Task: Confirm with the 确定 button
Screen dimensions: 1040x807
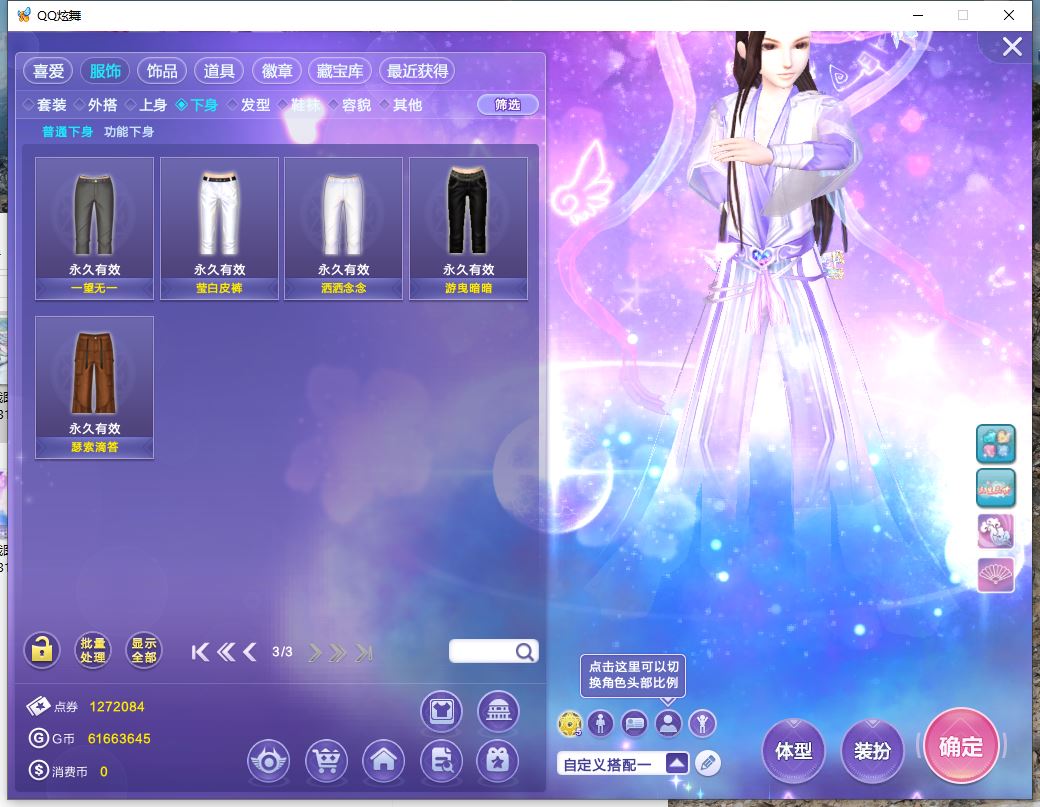Action: 960,747
